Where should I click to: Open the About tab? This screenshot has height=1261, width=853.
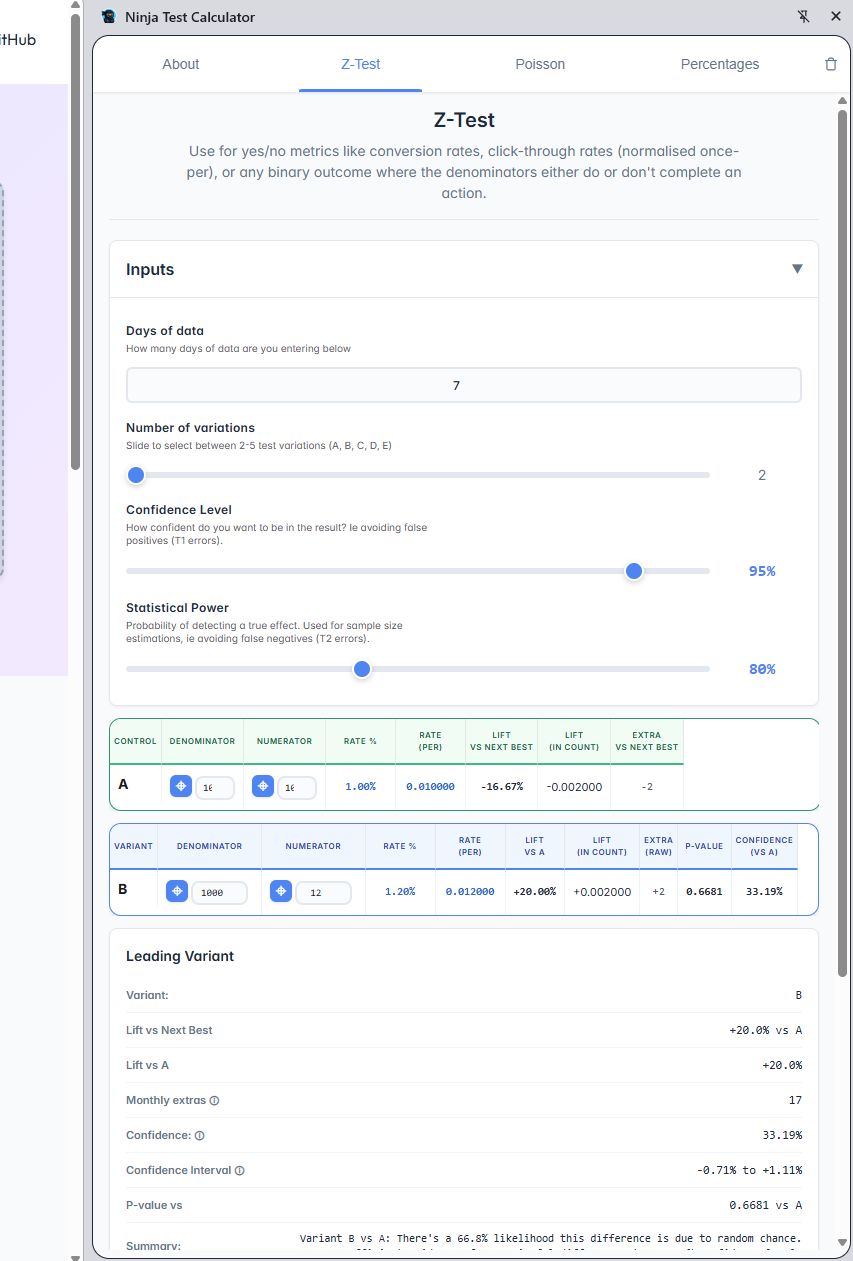pos(181,64)
